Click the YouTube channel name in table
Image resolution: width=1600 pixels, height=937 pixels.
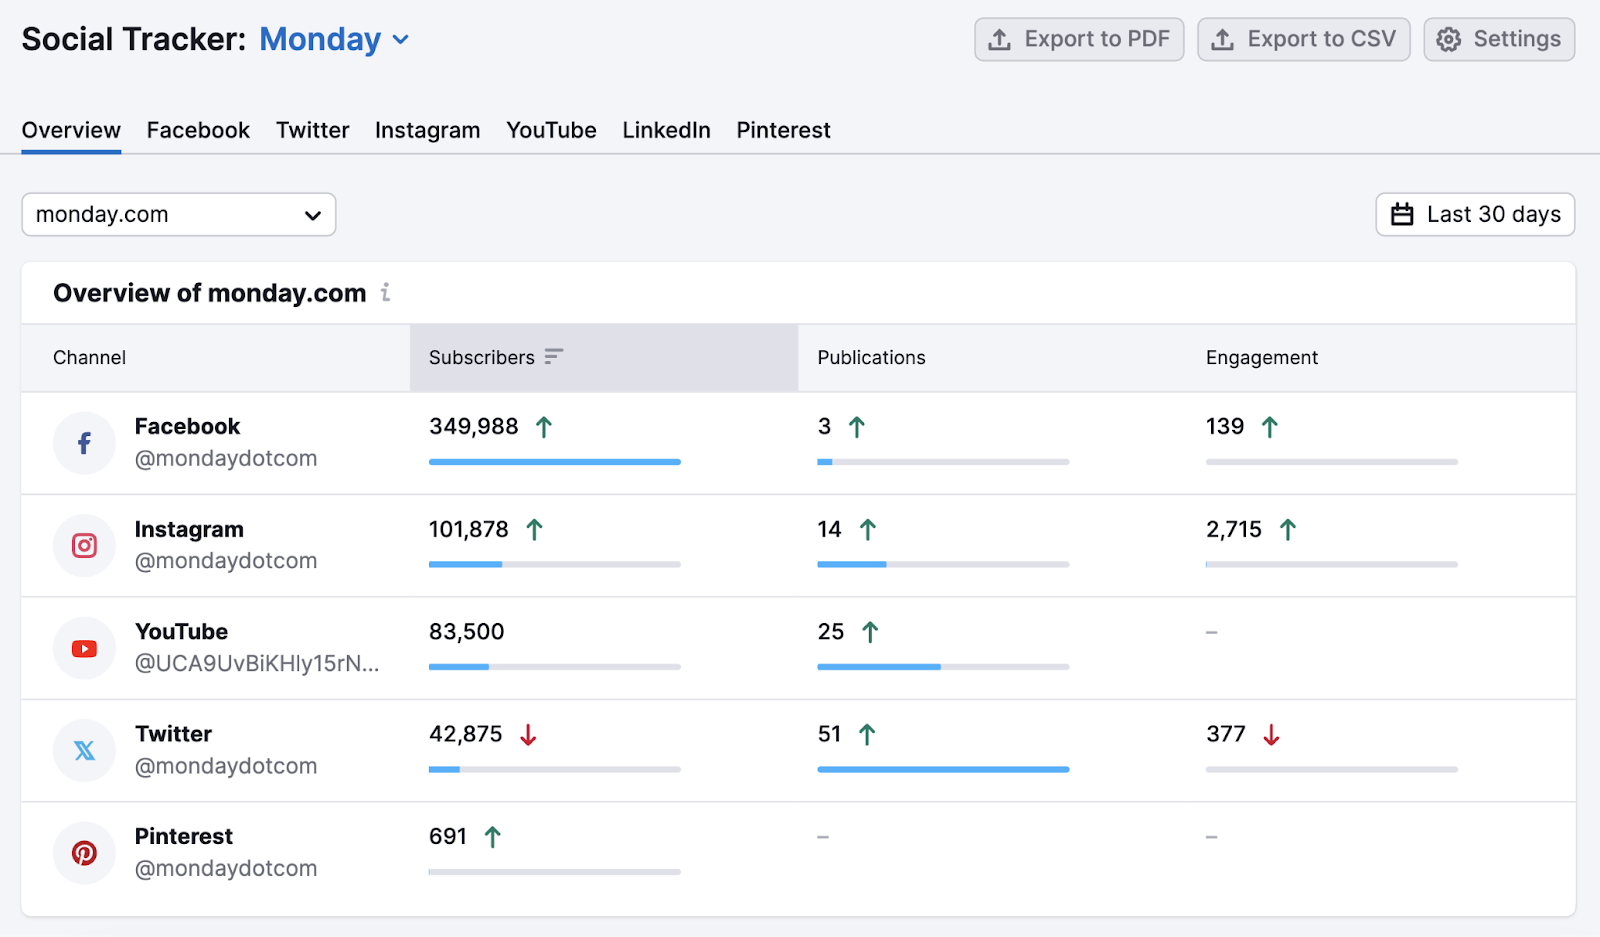tap(181, 631)
